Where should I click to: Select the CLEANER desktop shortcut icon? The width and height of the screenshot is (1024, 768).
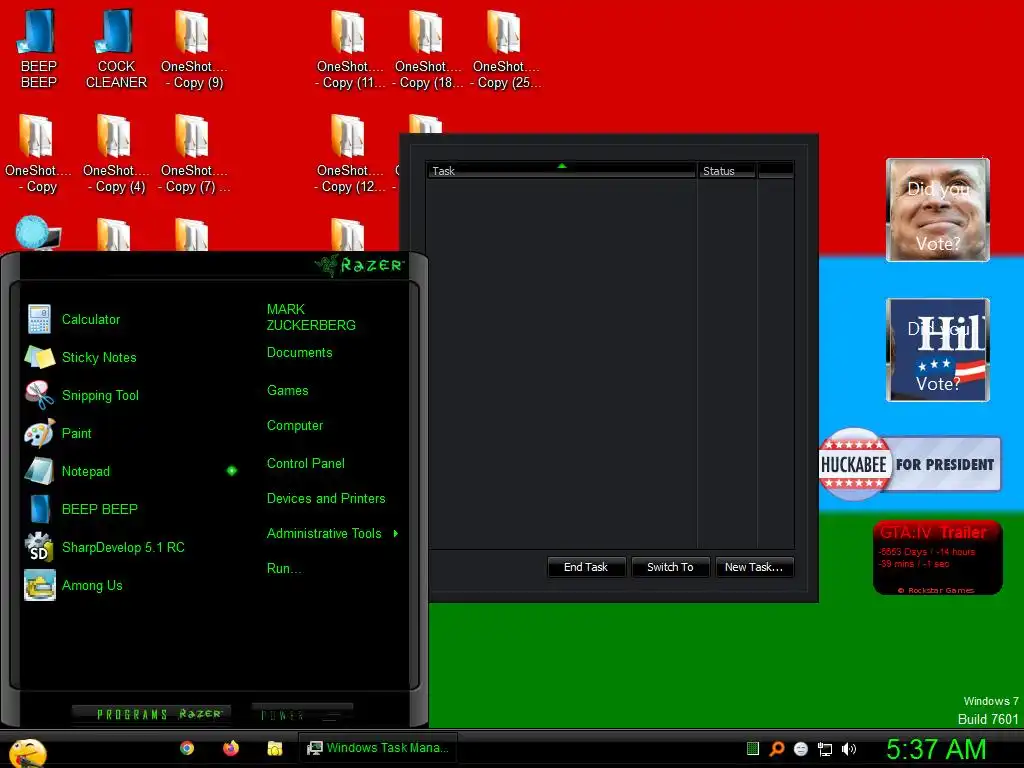point(116,48)
